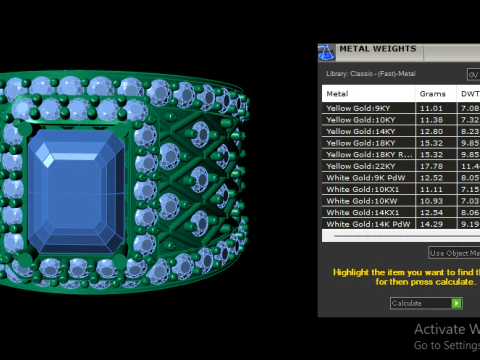Click the Library: Classic (Fast)-Metal label
Image resolution: width=480 pixels, height=360 pixels.
(x=371, y=74)
